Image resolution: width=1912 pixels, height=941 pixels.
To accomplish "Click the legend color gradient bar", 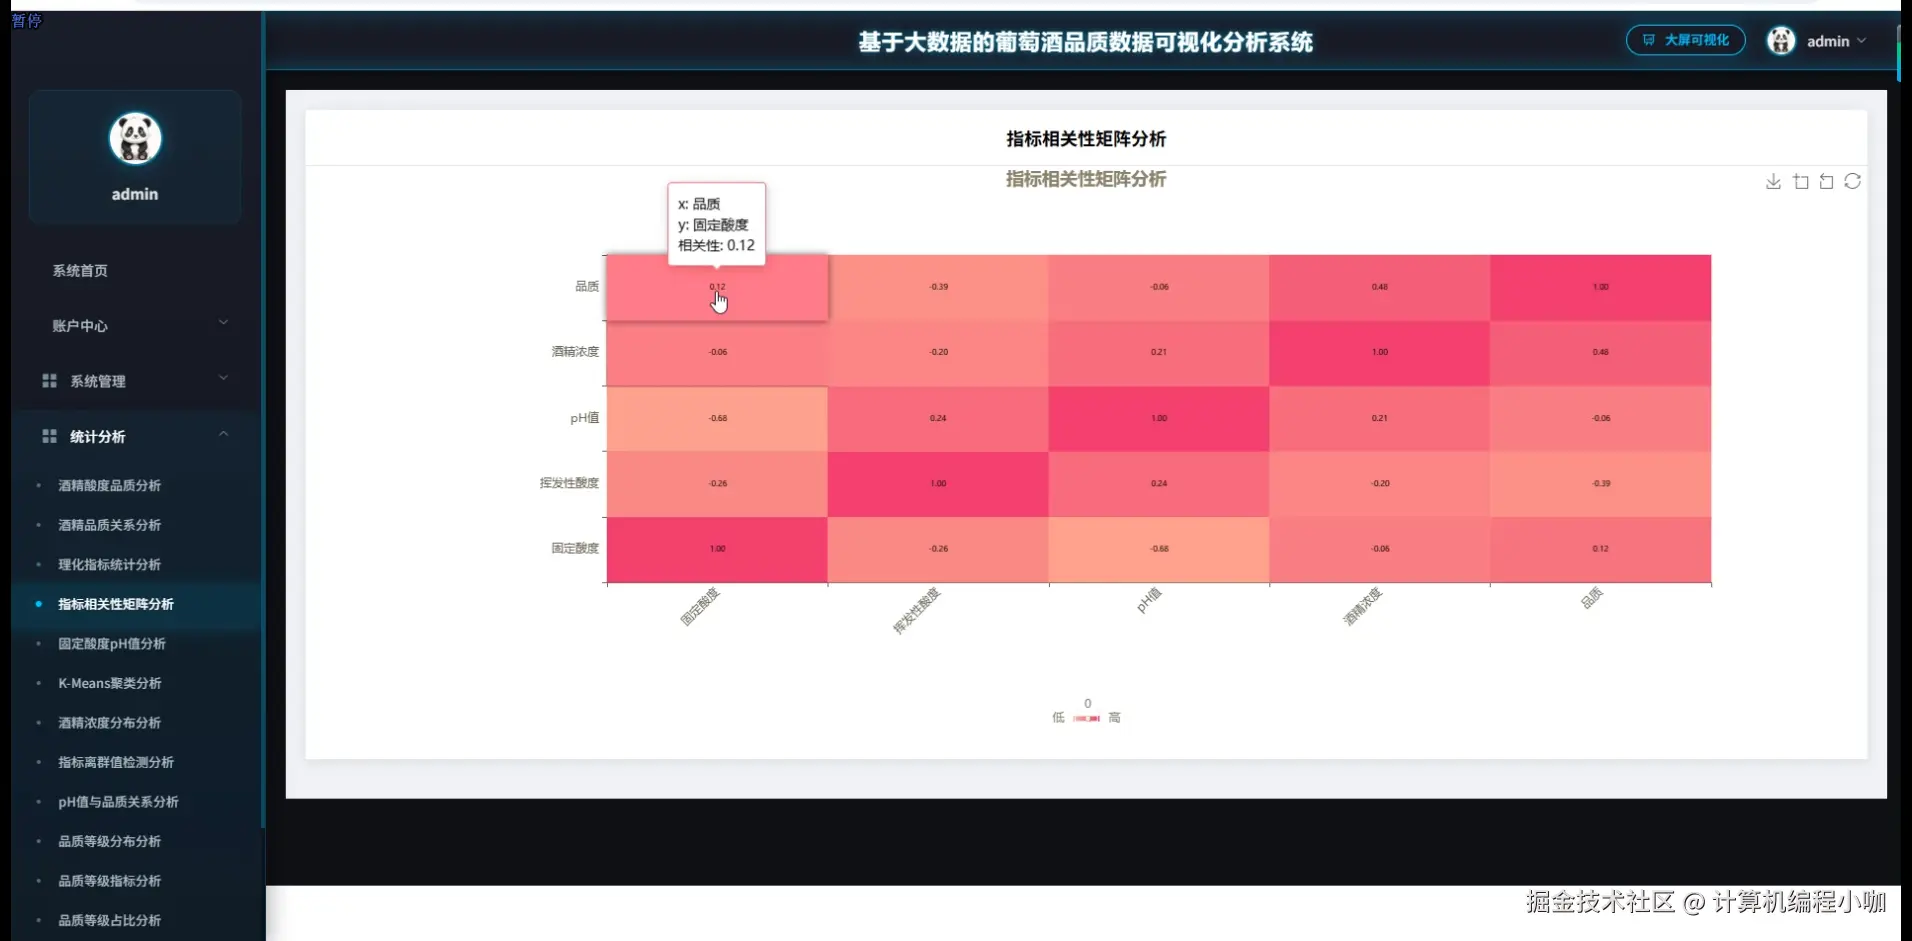I will pyautogui.click(x=1086, y=717).
